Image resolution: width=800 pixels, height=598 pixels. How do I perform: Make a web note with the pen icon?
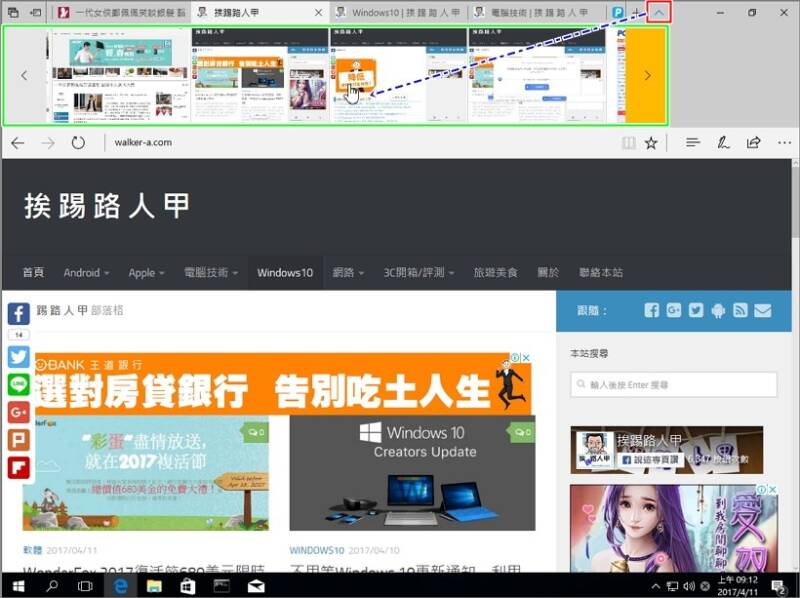click(723, 143)
